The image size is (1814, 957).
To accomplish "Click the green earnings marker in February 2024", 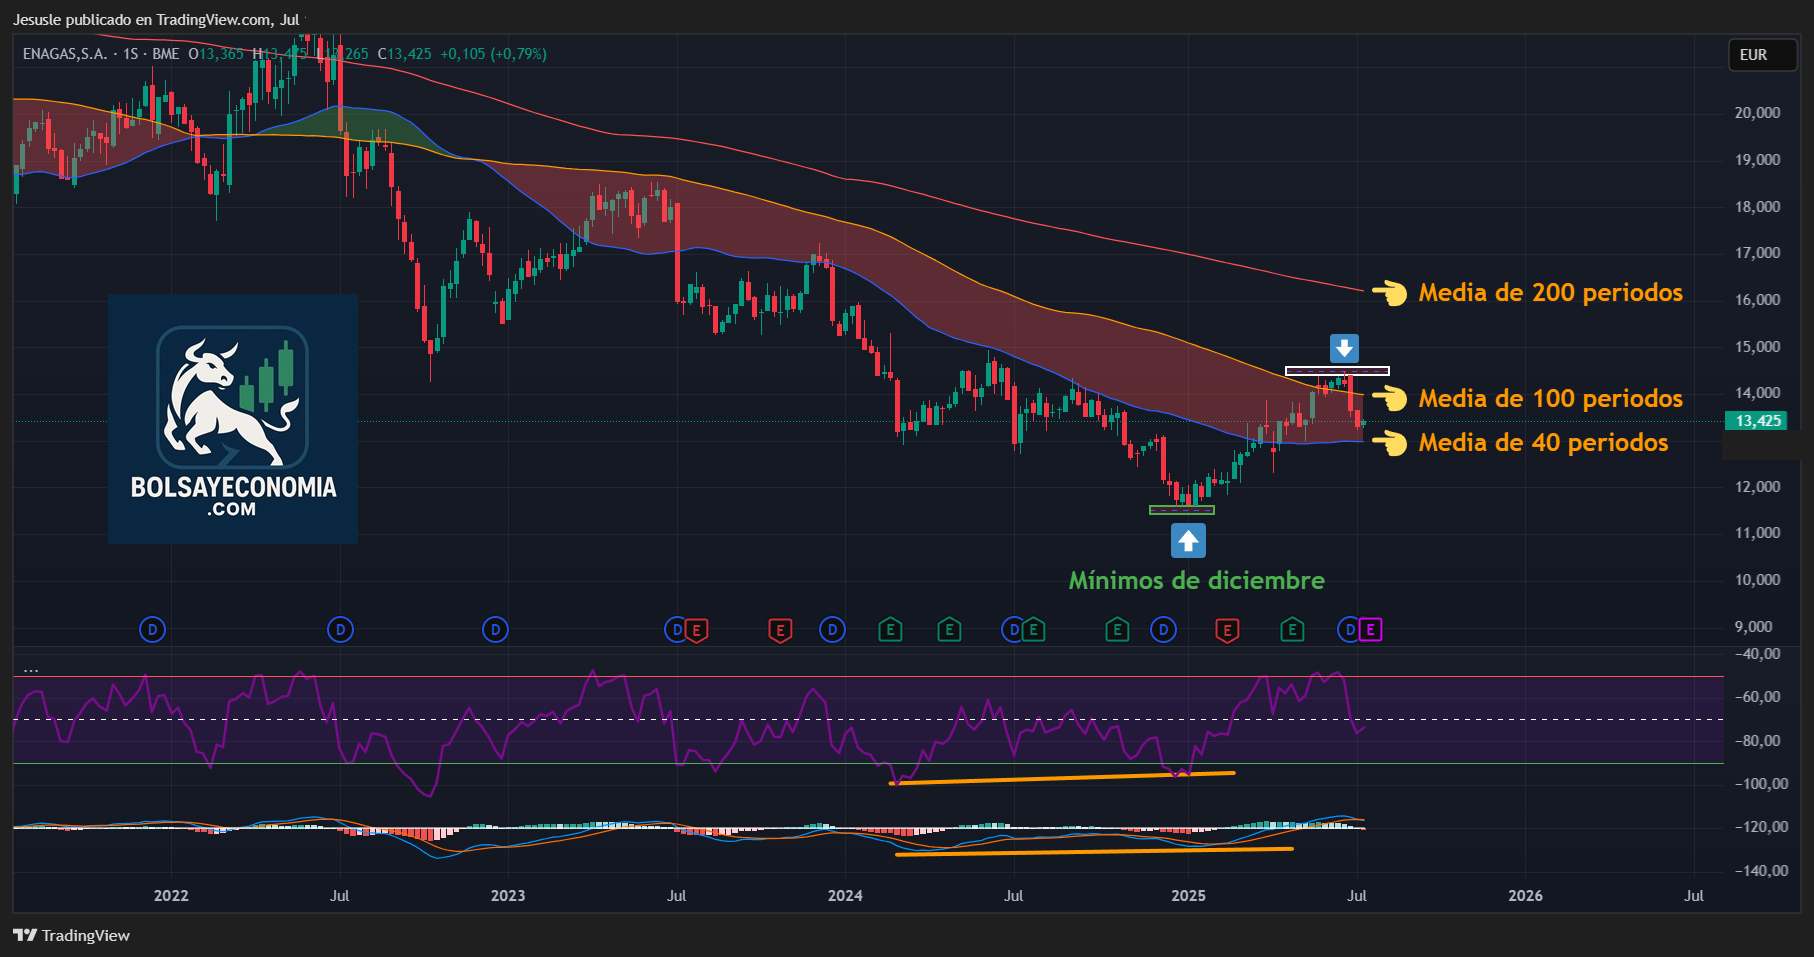I will pos(890,630).
